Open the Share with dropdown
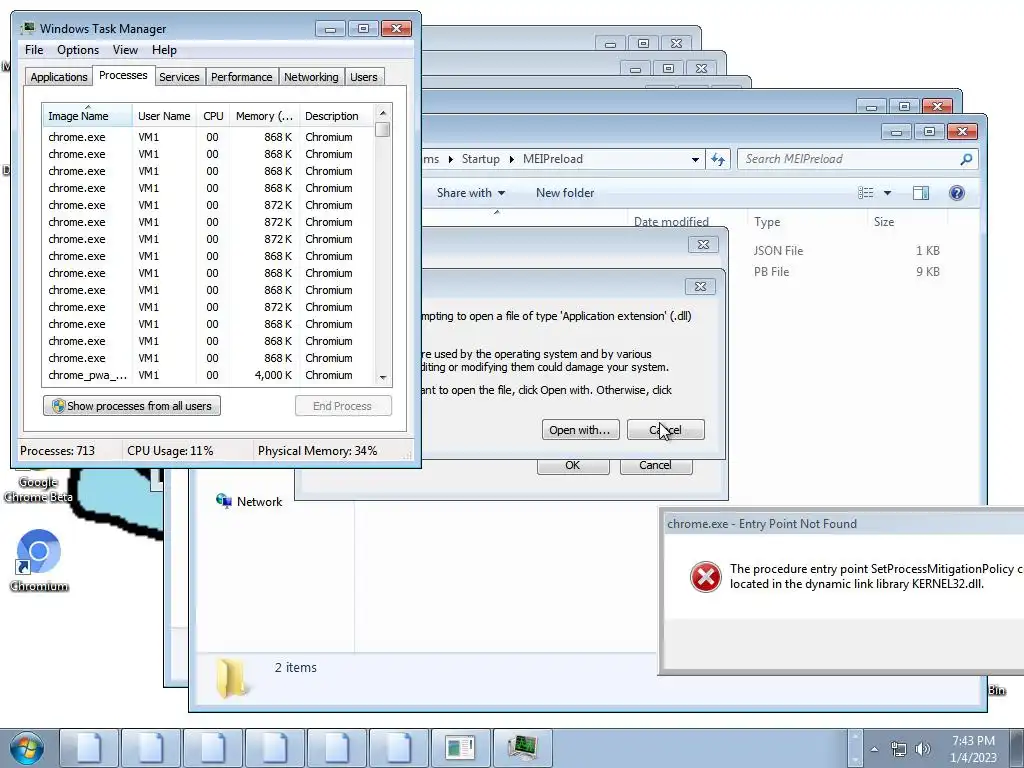The image size is (1024, 768). (470, 193)
